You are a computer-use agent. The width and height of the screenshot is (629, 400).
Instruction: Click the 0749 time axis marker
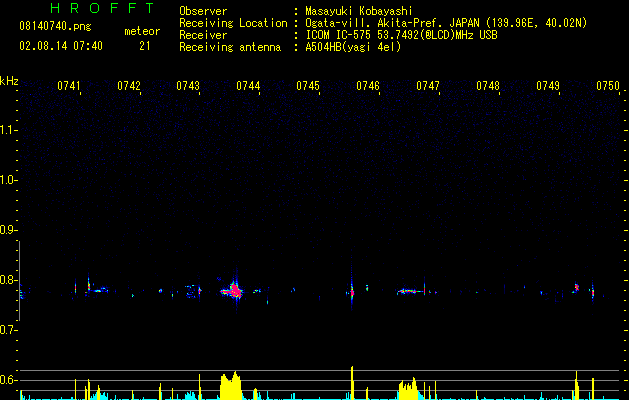pyautogui.click(x=548, y=85)
